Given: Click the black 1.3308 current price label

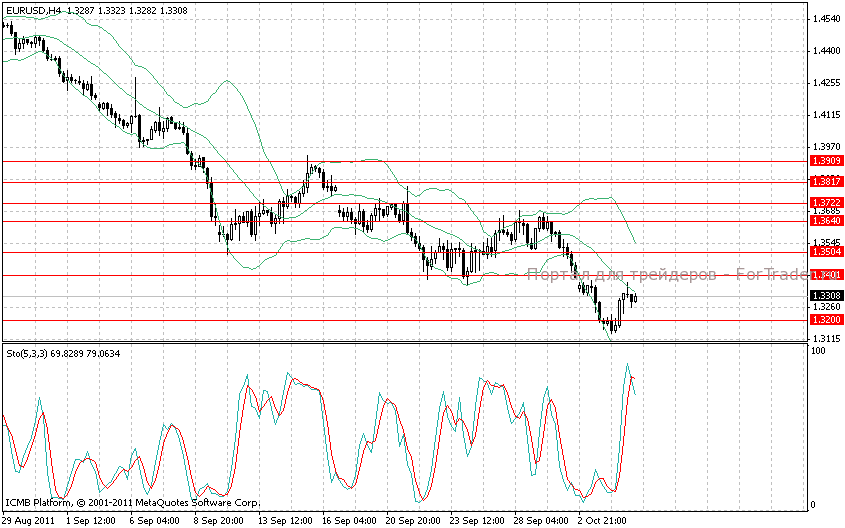Looking at the screenshot, I should click(825, 296).
